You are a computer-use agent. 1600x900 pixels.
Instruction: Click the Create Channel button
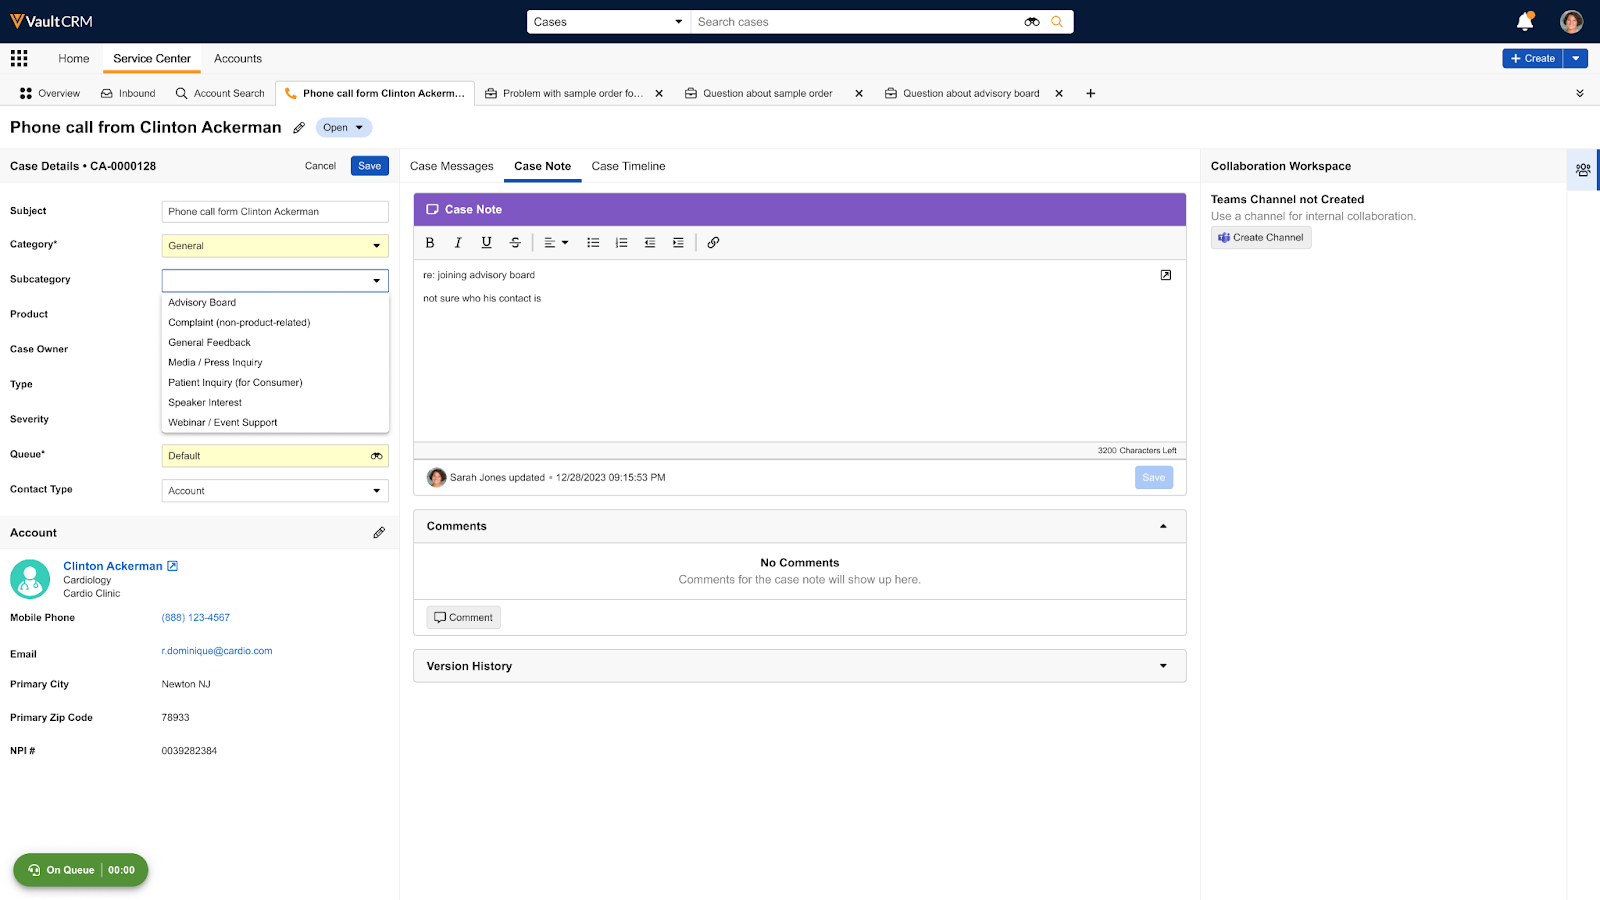pos(1261,238)
